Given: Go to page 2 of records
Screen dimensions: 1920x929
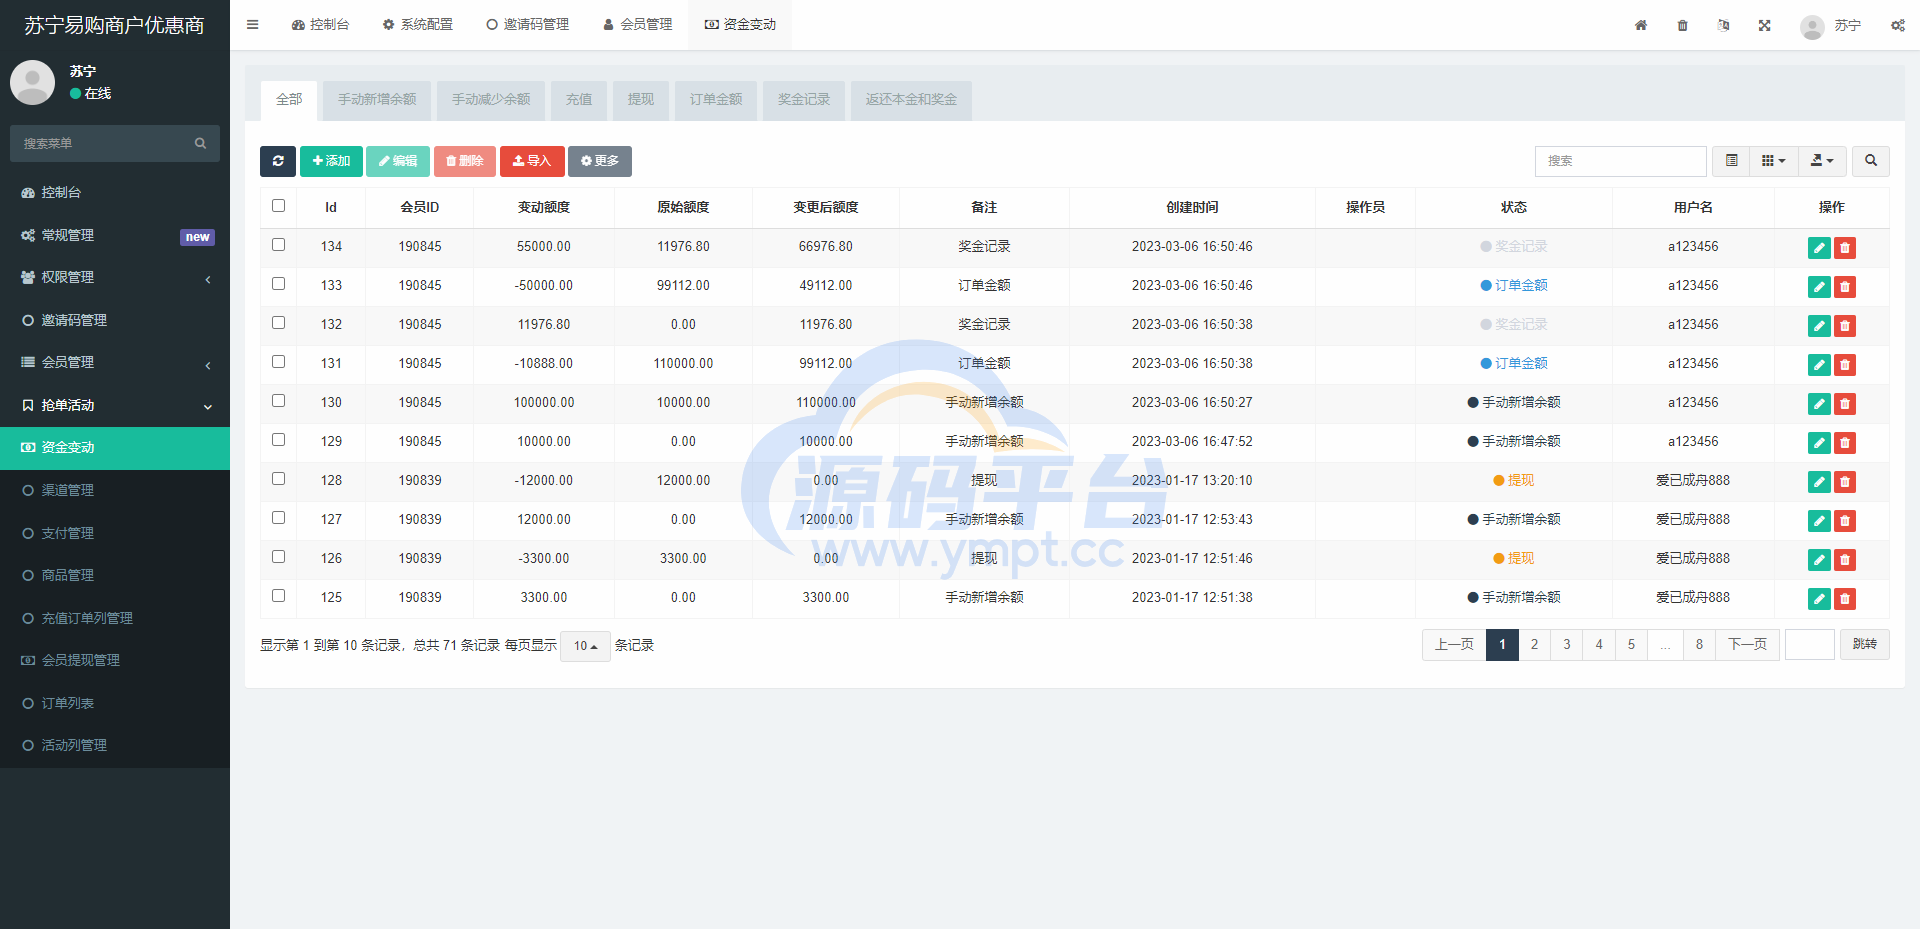Looking at the screenshot, I should click(x=1534, y=645).
